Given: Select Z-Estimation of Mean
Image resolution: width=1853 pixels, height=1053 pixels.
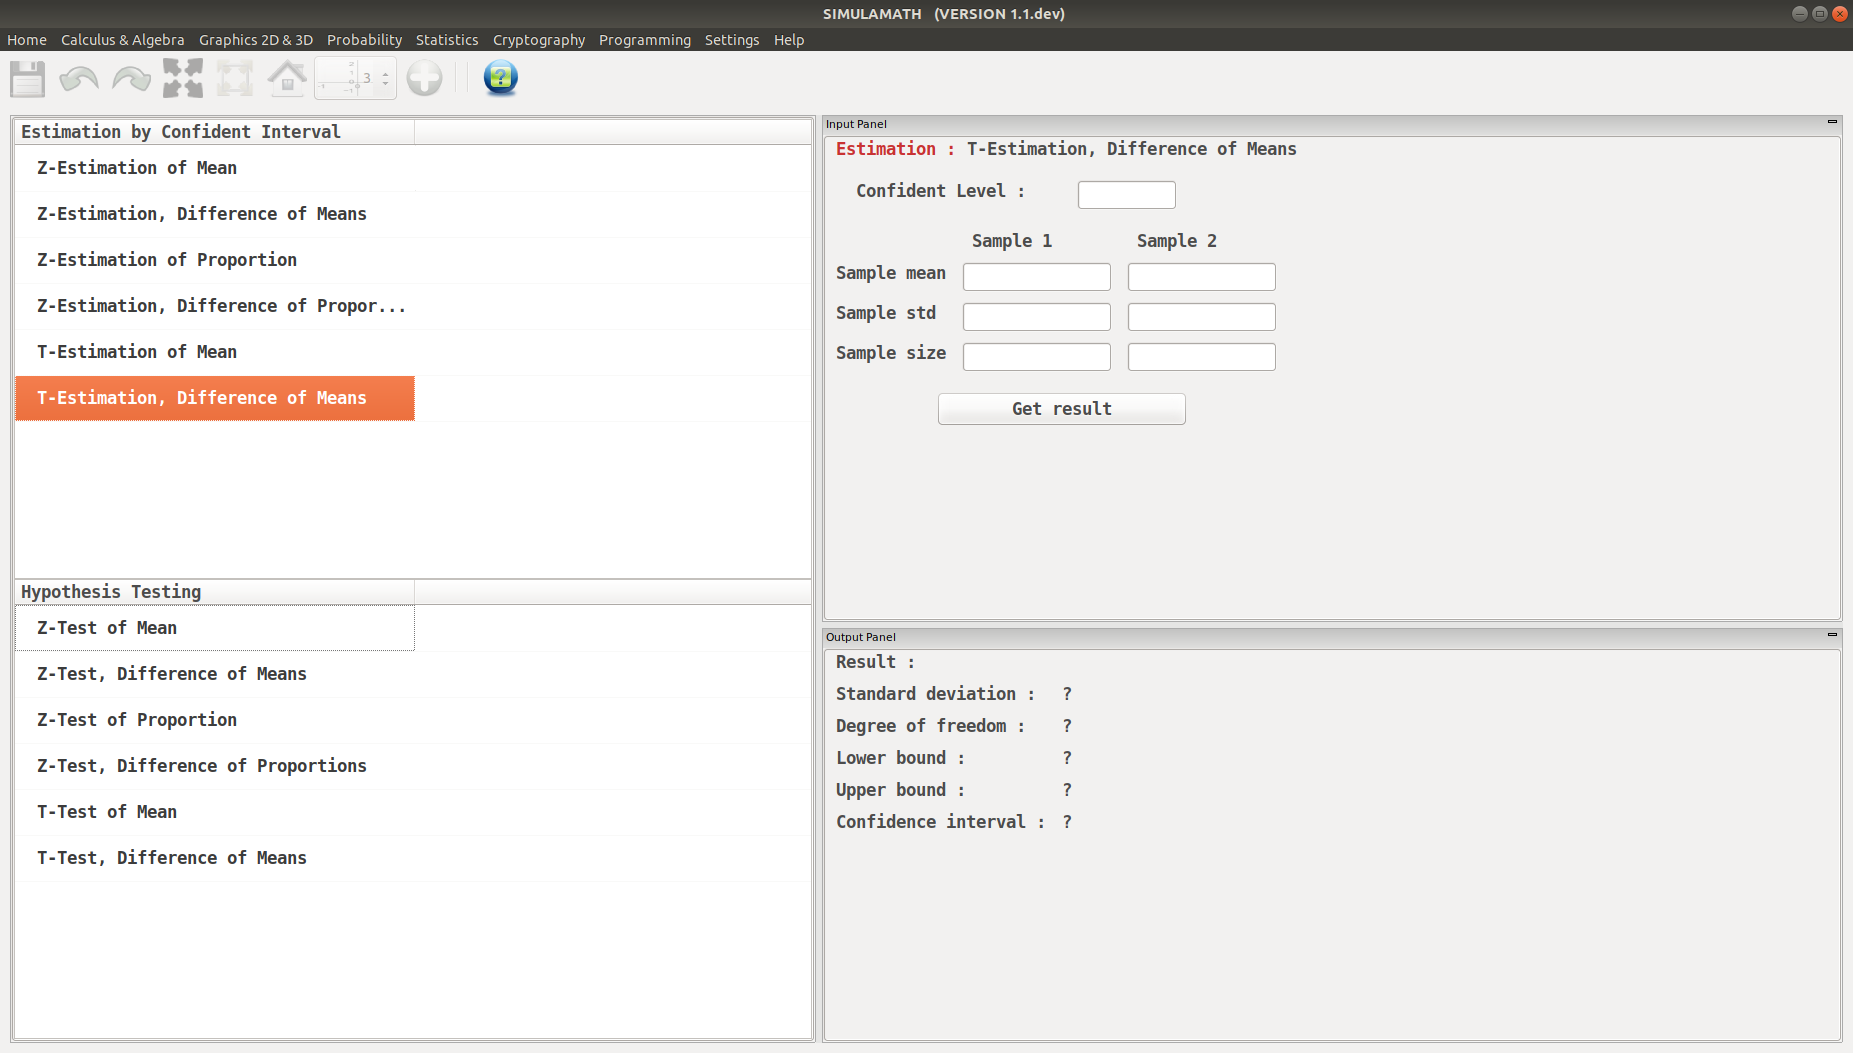Looking at the screenshot, I should (215, 168).
